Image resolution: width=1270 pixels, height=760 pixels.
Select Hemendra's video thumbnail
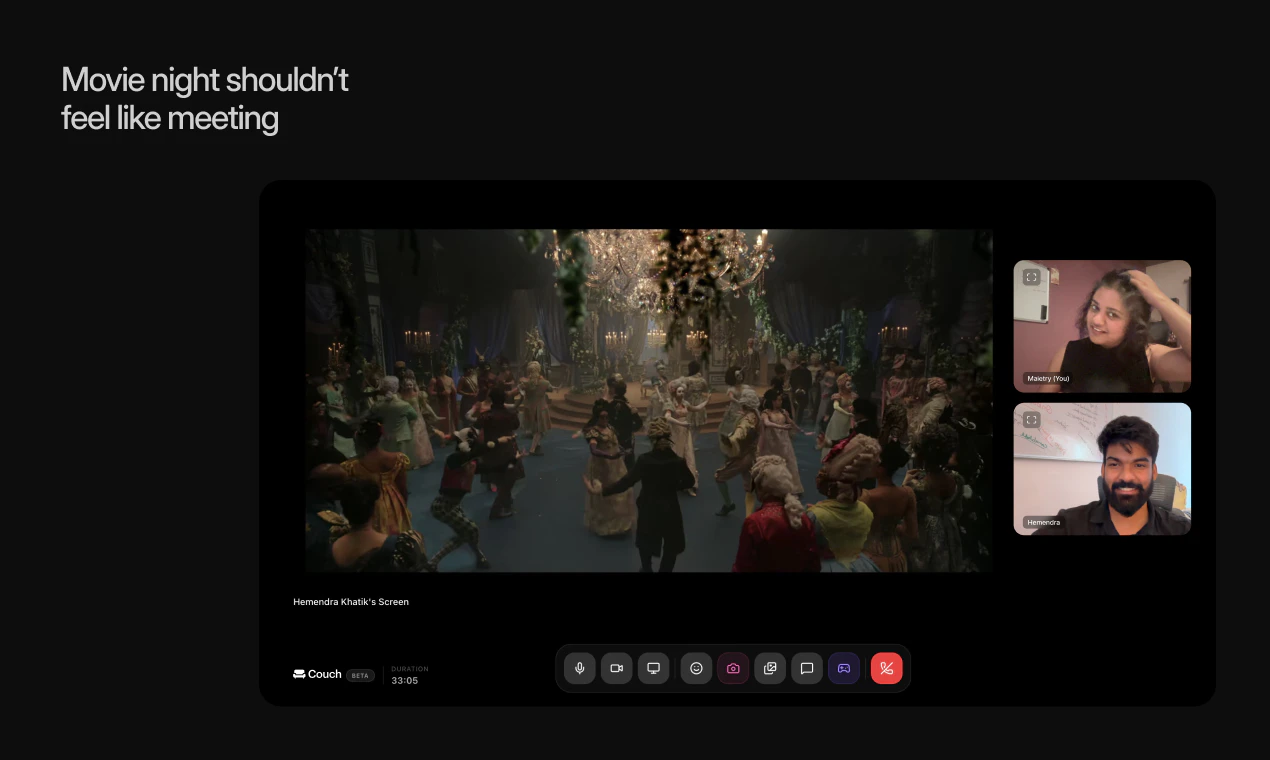tap(1102, 469)
